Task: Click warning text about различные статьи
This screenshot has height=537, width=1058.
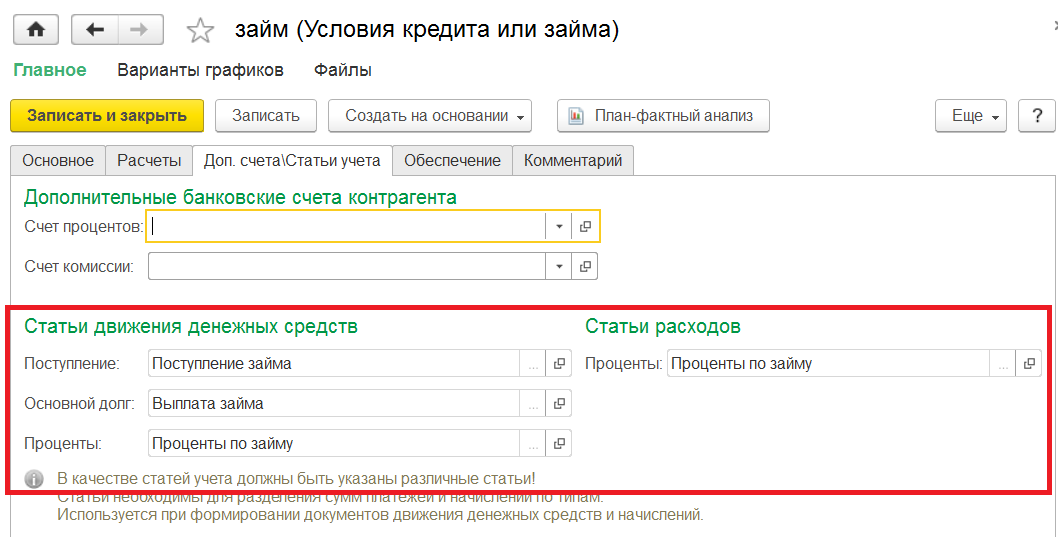Action: tap(296, 479)
